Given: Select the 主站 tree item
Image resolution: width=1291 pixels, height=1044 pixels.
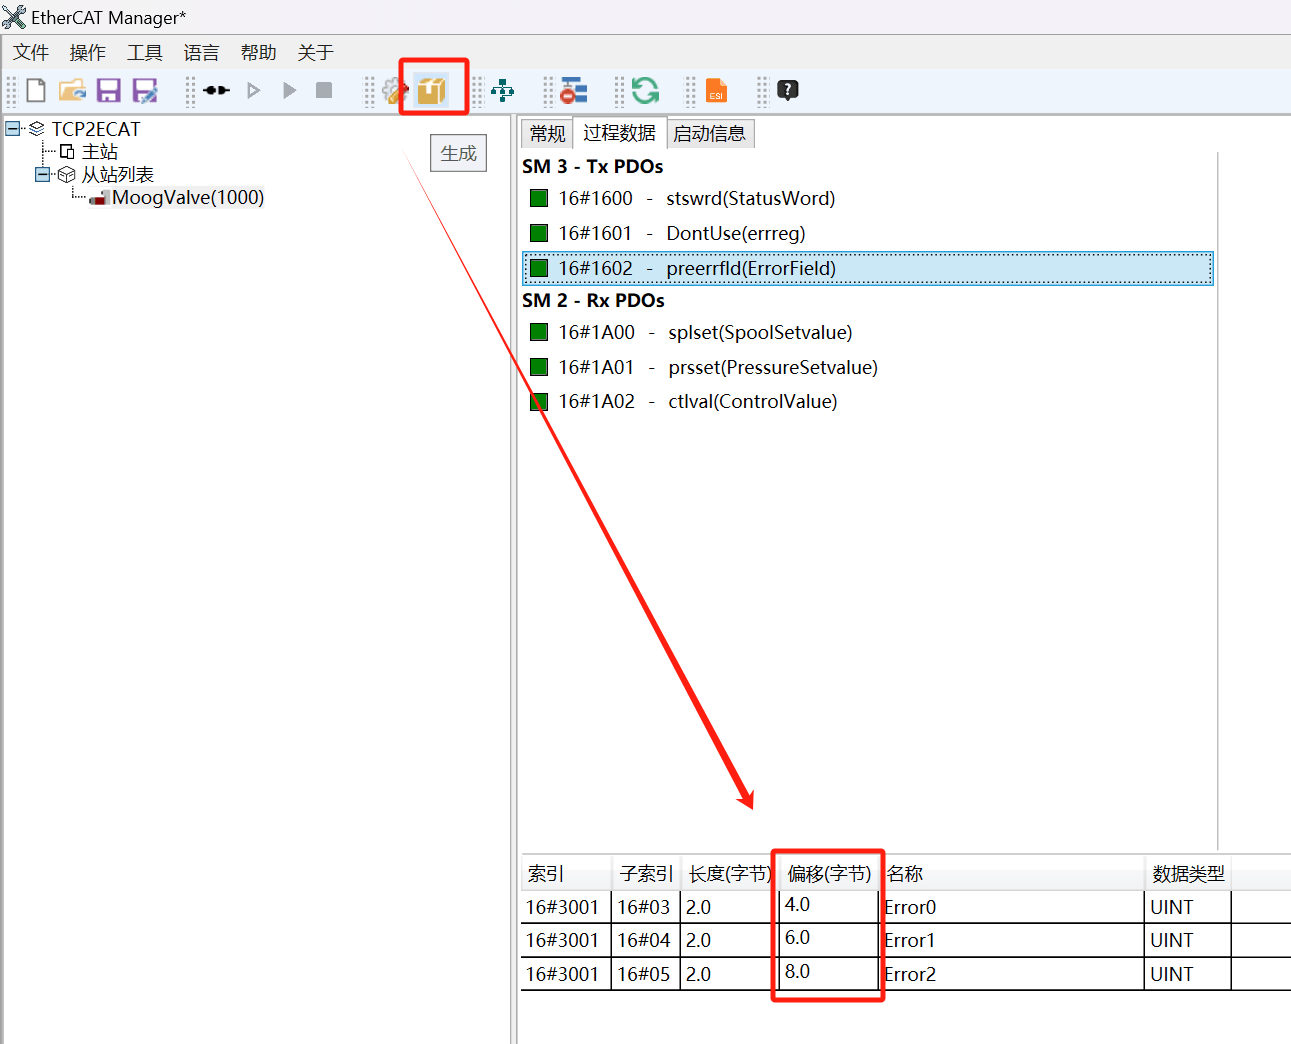Looking at the screenshot, I should (100, 151).
